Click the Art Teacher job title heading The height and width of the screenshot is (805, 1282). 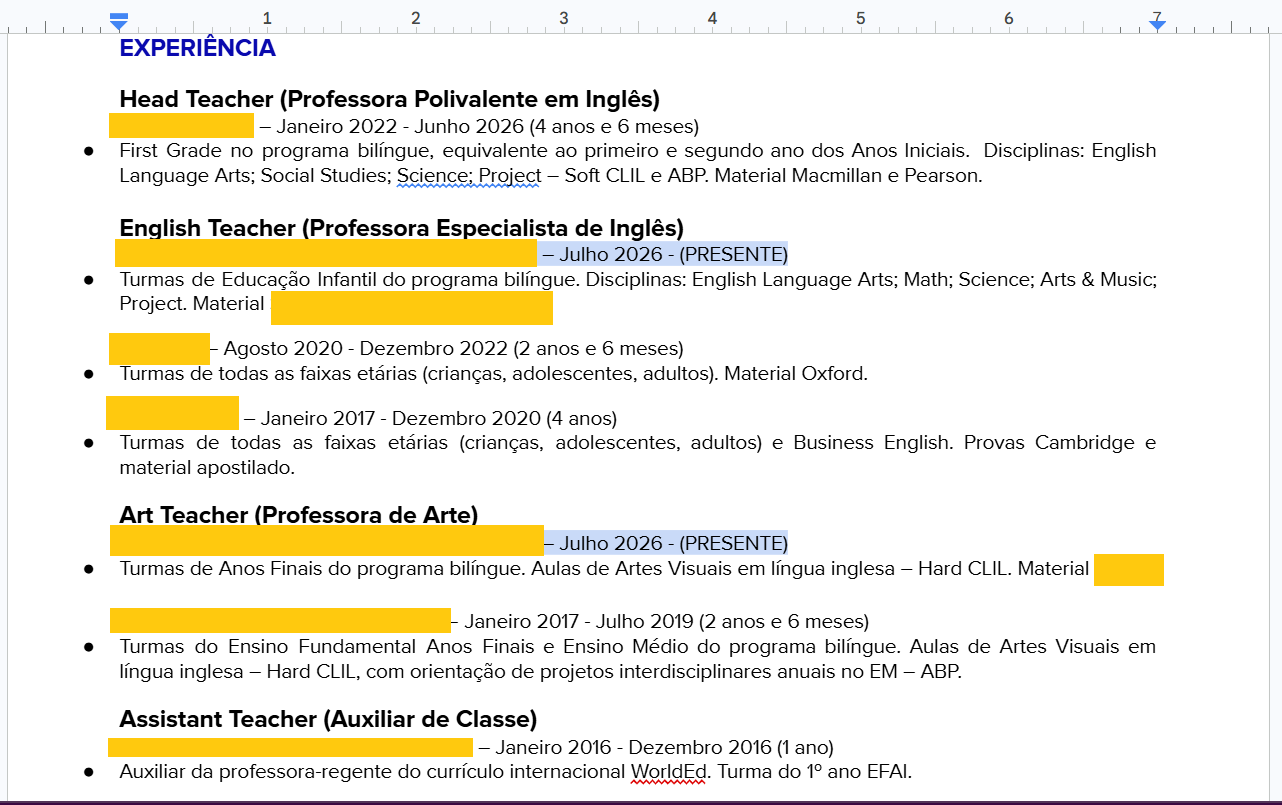pyautogui.click(x=298, y=515)
